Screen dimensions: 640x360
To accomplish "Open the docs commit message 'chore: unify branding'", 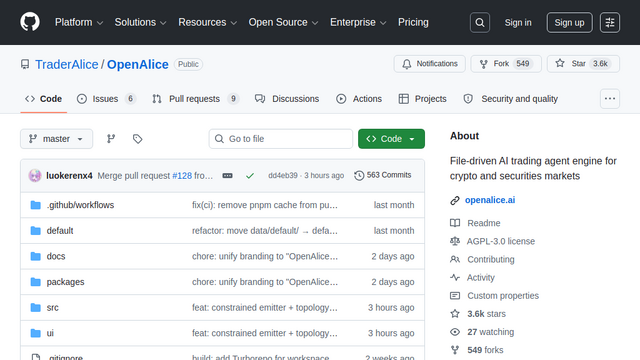I will (x=265, y=256).
